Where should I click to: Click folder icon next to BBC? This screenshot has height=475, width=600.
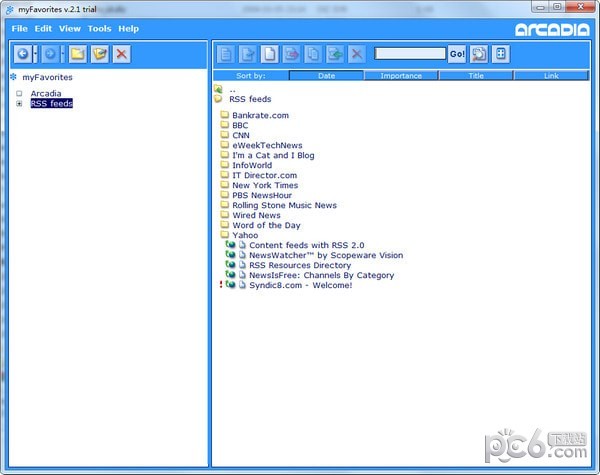point(225,124)
